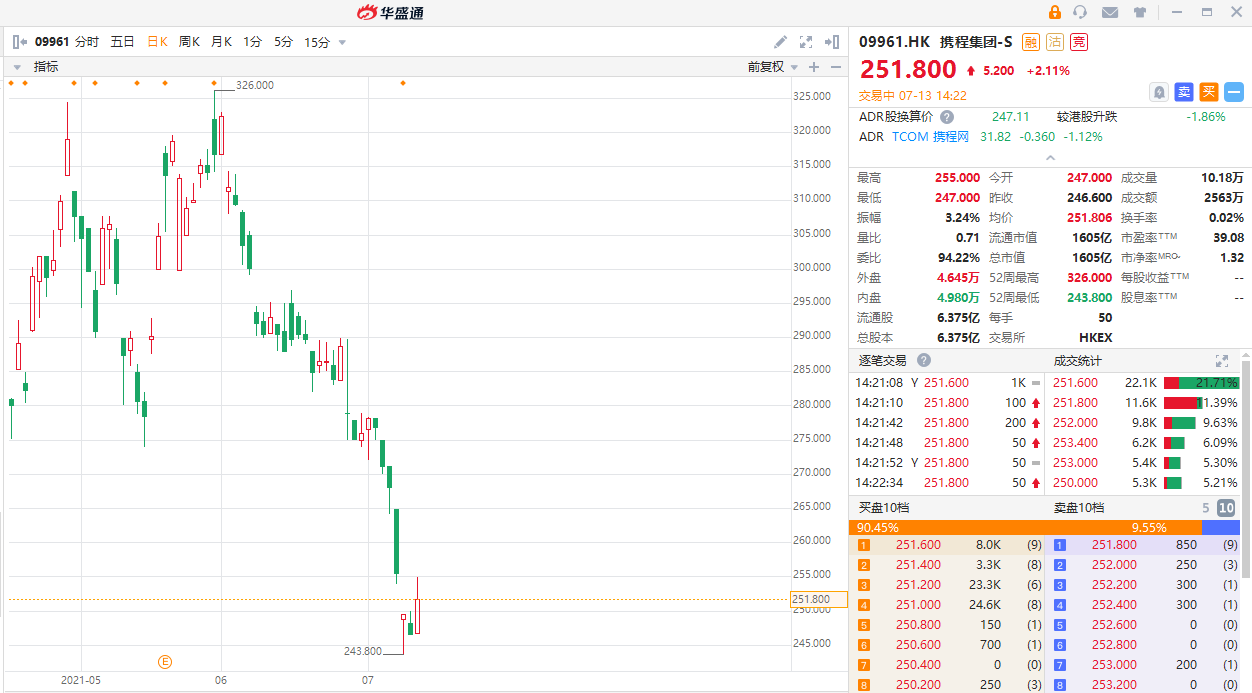This screenshot has width=1252, height=693.
Task: Select 周K weekly candlestick tab
Action: [x=190, y=42]
